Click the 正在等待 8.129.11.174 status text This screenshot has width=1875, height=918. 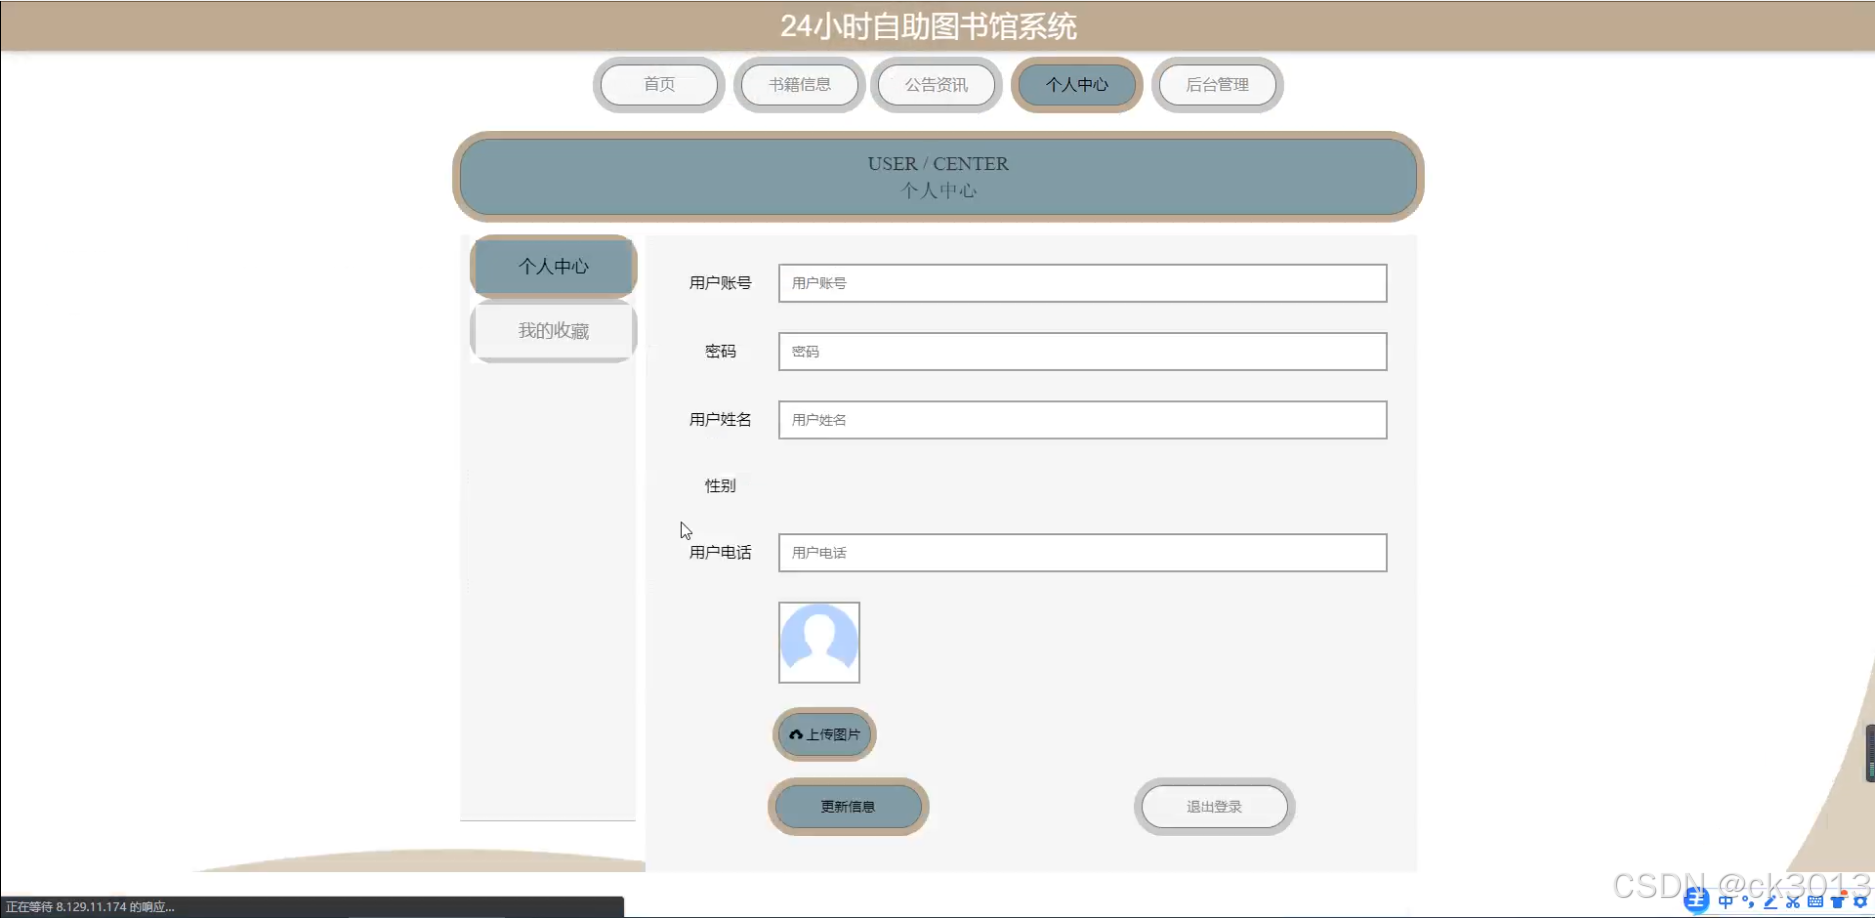(90, 907)
